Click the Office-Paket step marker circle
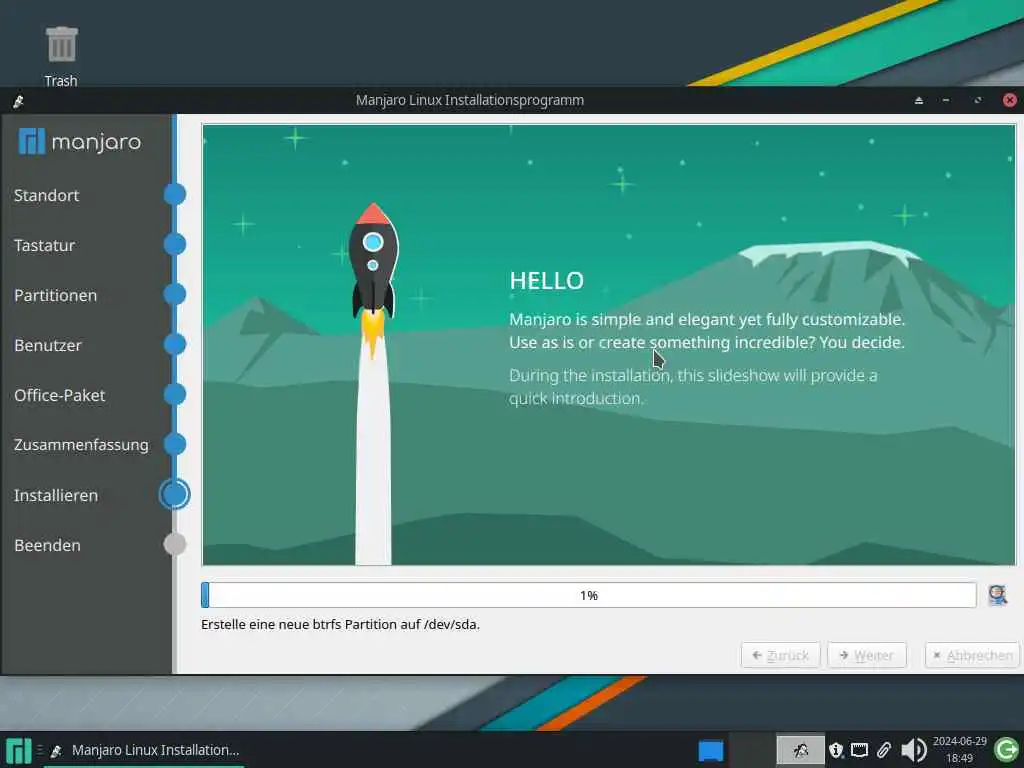This screenshot has width=1024, height=768. [174, 394]
